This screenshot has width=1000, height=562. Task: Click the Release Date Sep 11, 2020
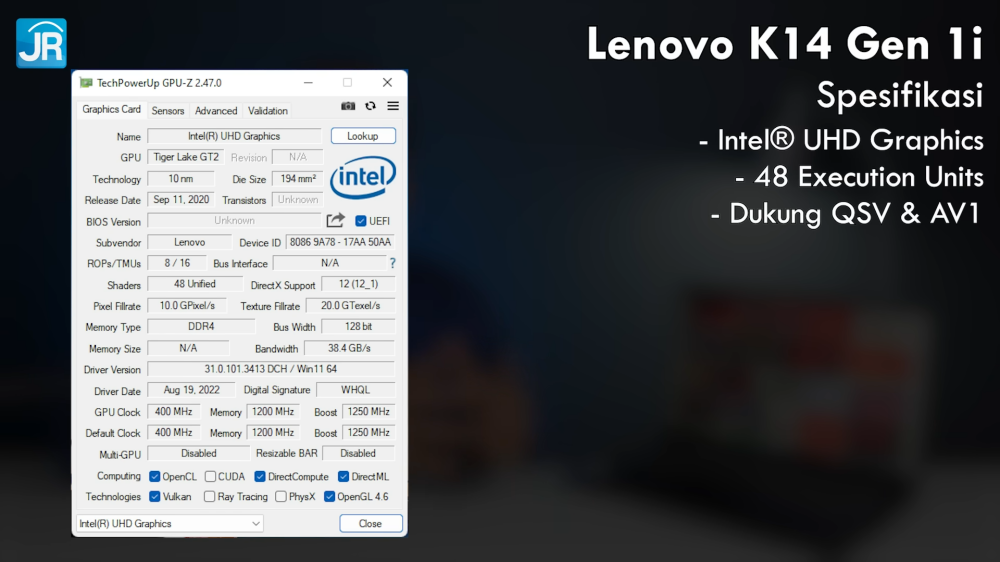tap(181, 200)
